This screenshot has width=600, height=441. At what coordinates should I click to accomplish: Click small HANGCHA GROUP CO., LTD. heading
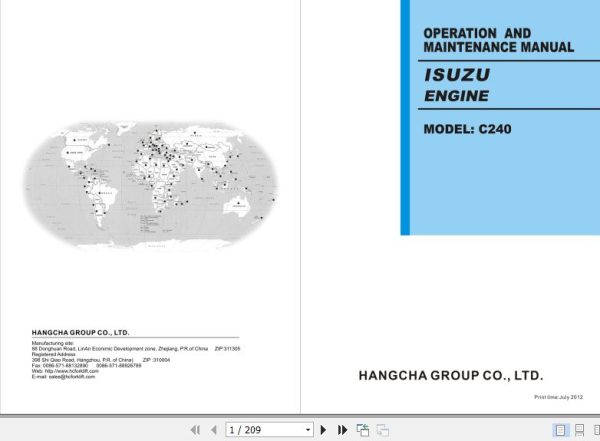[x=80, y=333]
